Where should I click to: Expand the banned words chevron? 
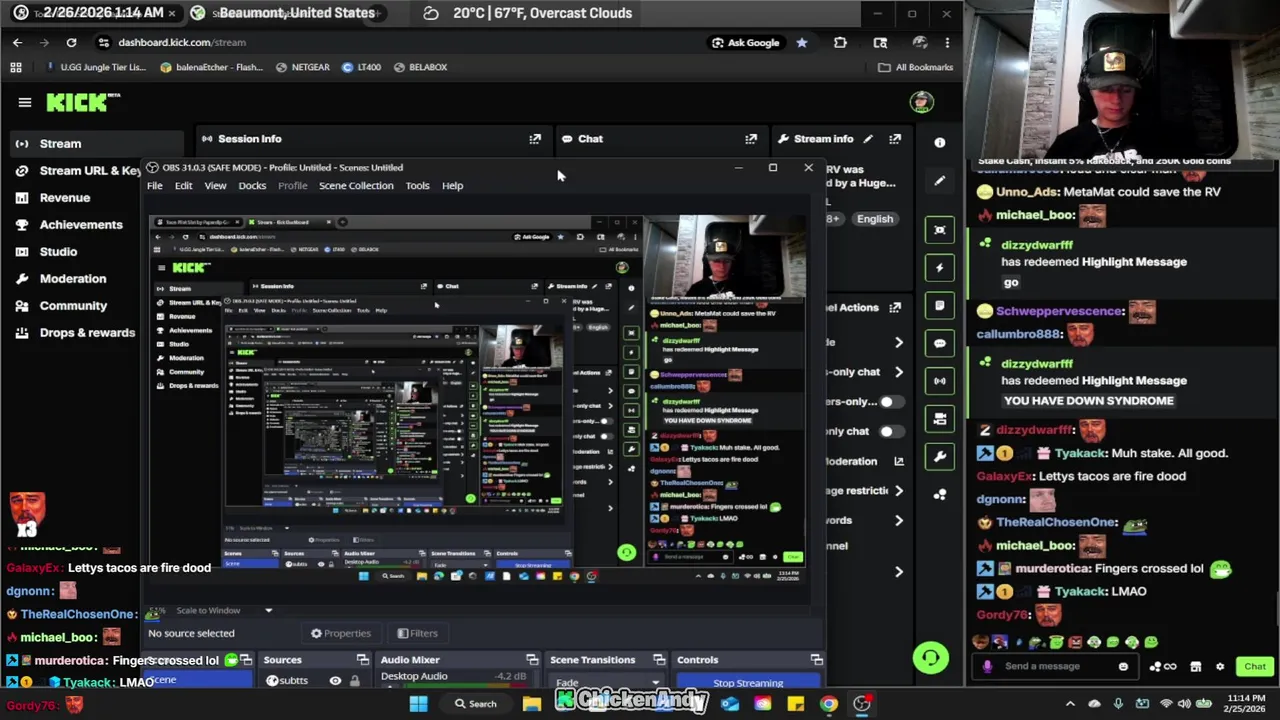click(x=898, y=520)
